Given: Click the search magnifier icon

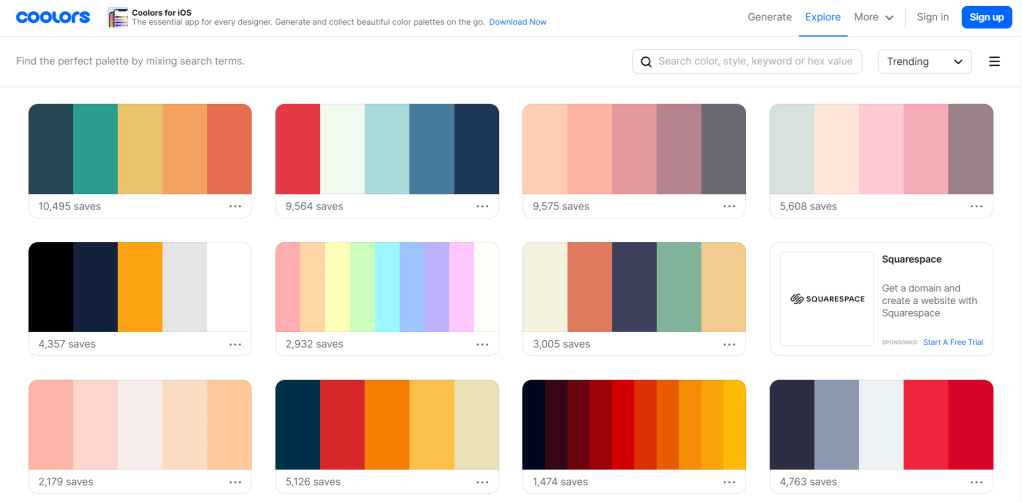Looking at the screenshot, I should (x=646, y=62).
